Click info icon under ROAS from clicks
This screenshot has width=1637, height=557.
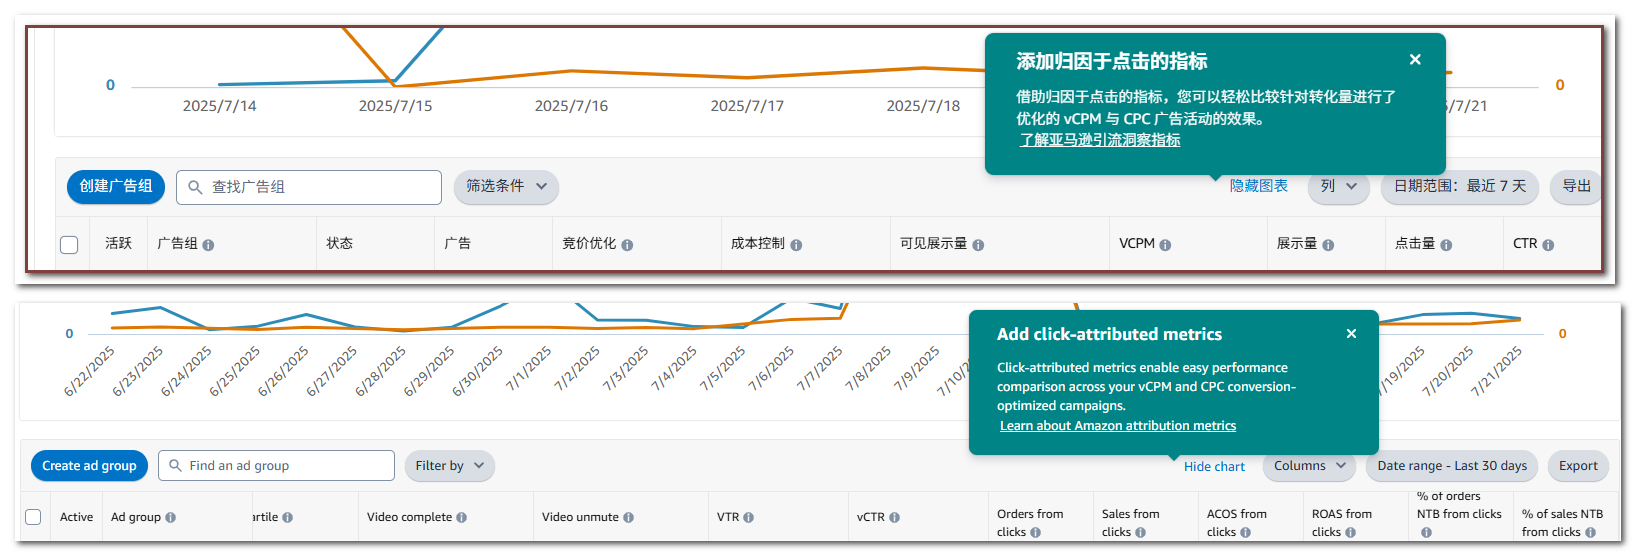(x=1350, y=533)
